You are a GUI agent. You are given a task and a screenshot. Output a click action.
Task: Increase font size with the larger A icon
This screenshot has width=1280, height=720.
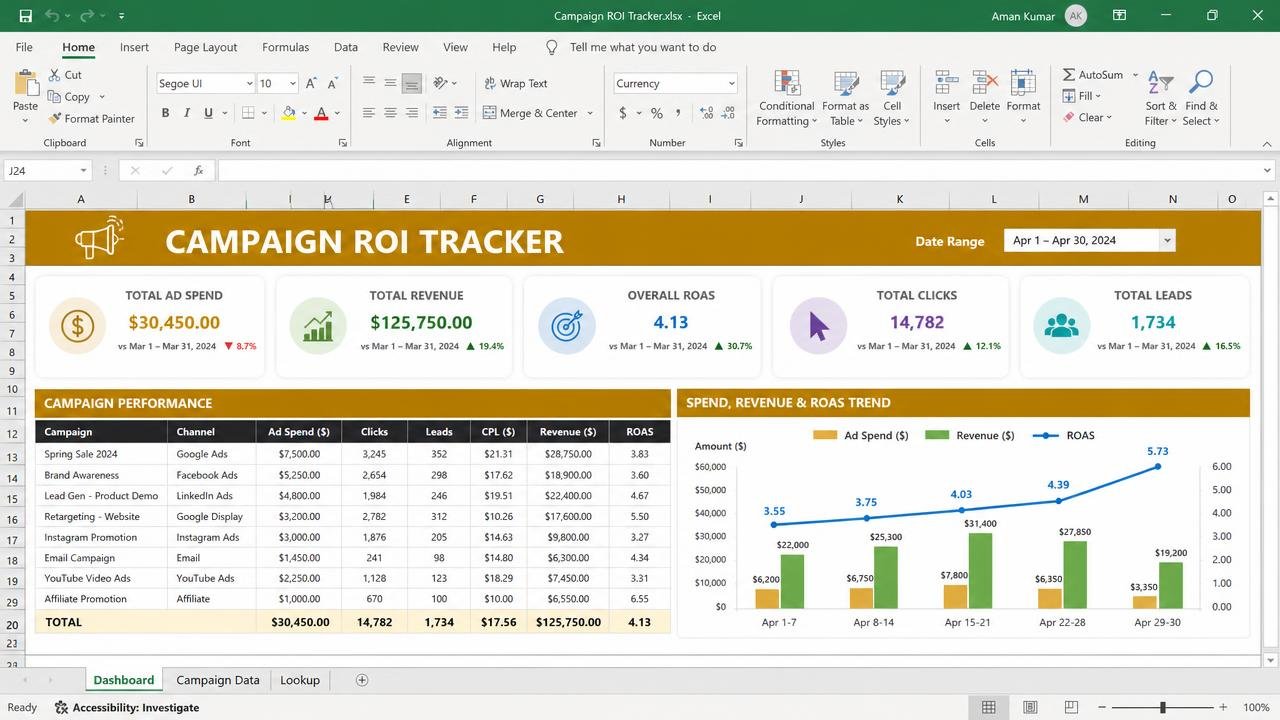pos(311,84)
